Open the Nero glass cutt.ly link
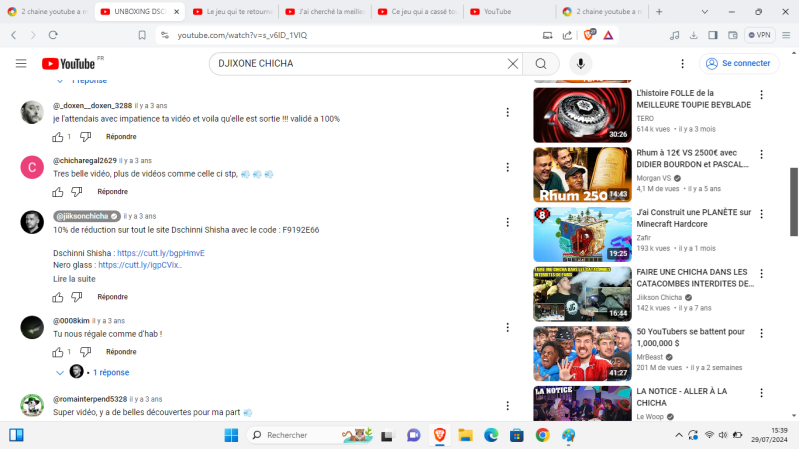 pos(140,265)
